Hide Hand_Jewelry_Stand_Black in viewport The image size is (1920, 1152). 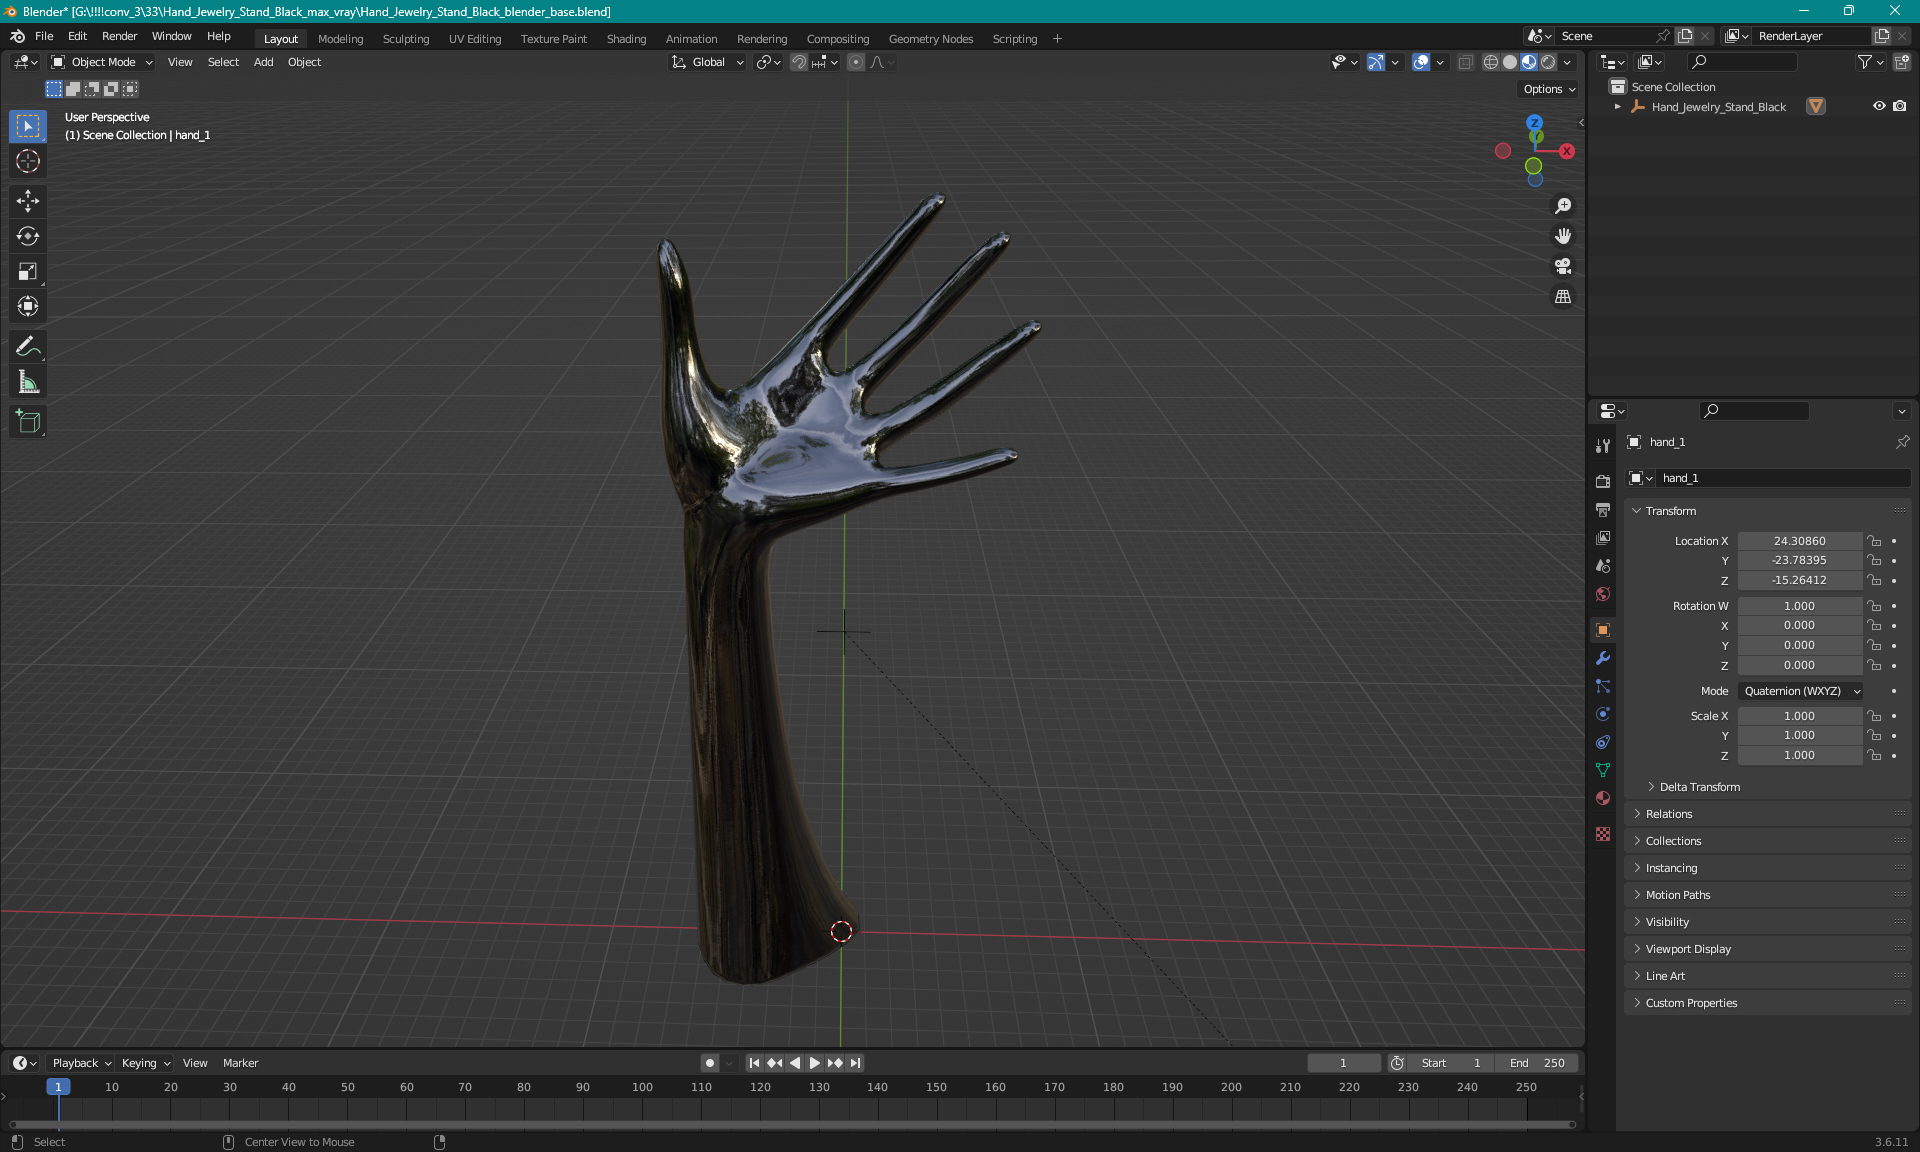coord(1879,106)
